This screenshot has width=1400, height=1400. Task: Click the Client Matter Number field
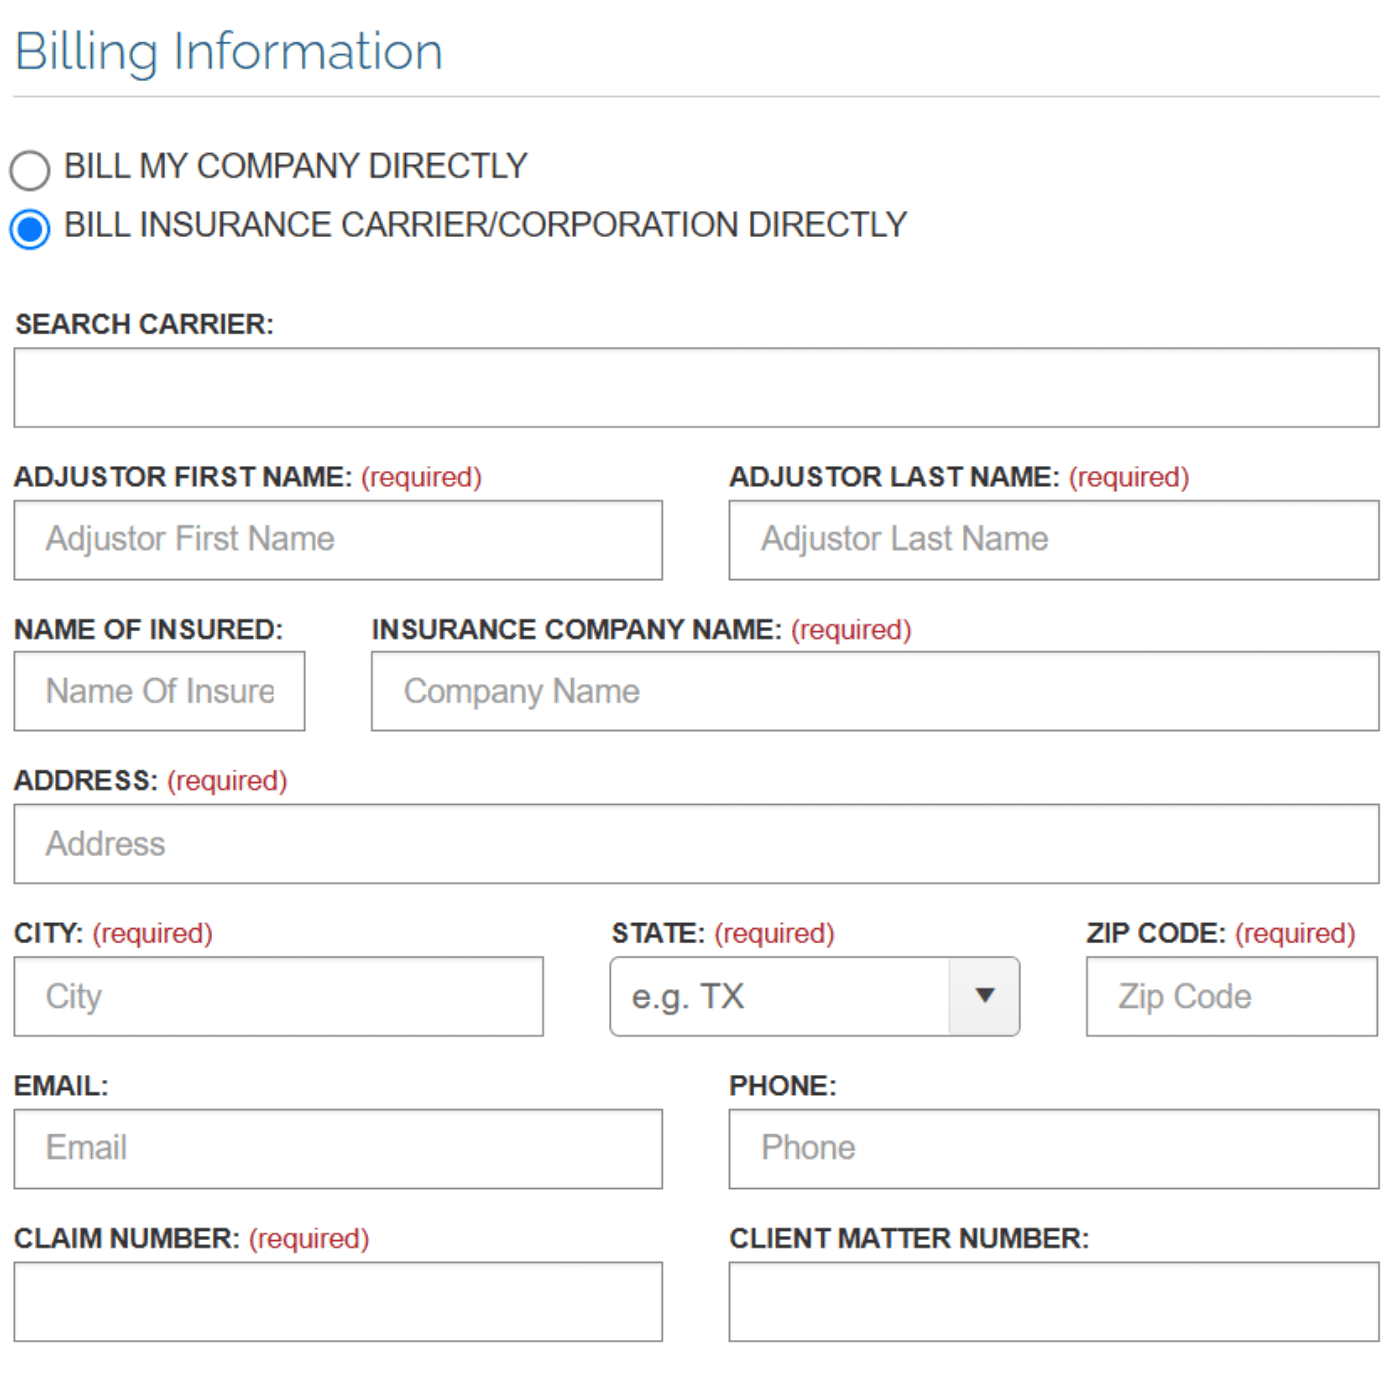click(x=1054, y=1302)
